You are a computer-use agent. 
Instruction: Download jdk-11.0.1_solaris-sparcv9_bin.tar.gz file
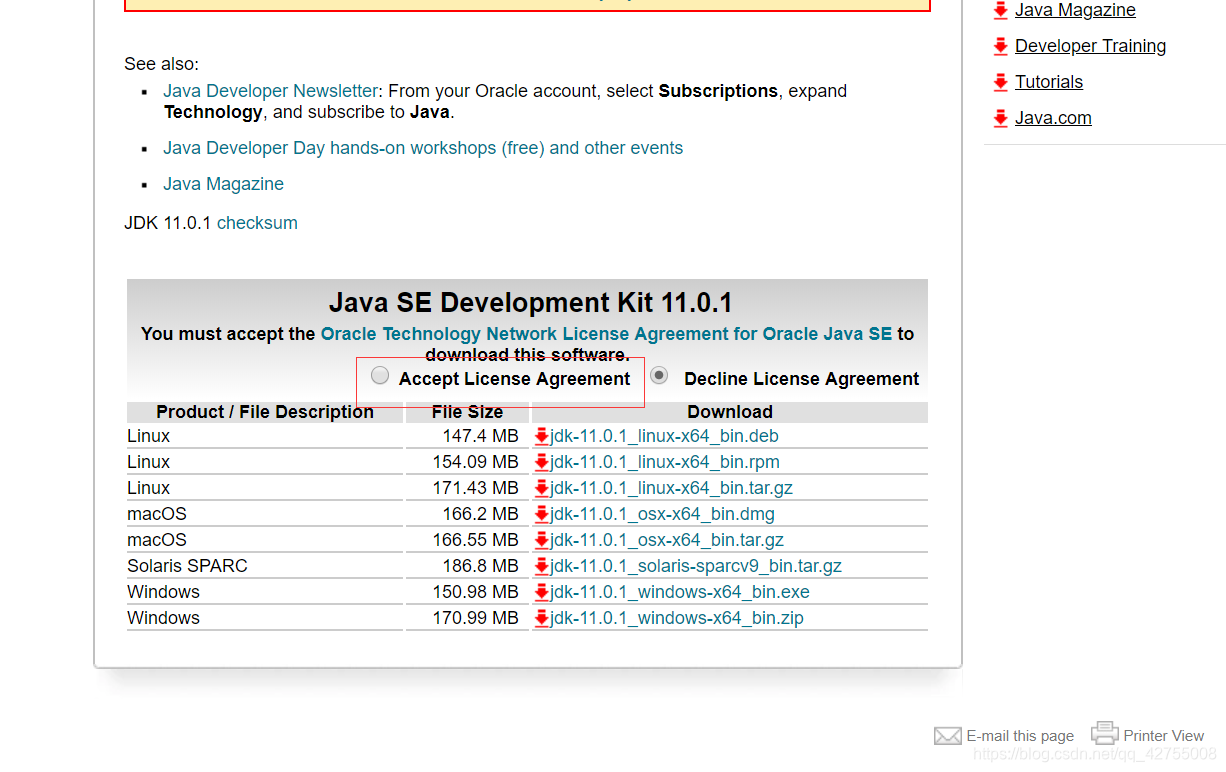click(696, 566)
